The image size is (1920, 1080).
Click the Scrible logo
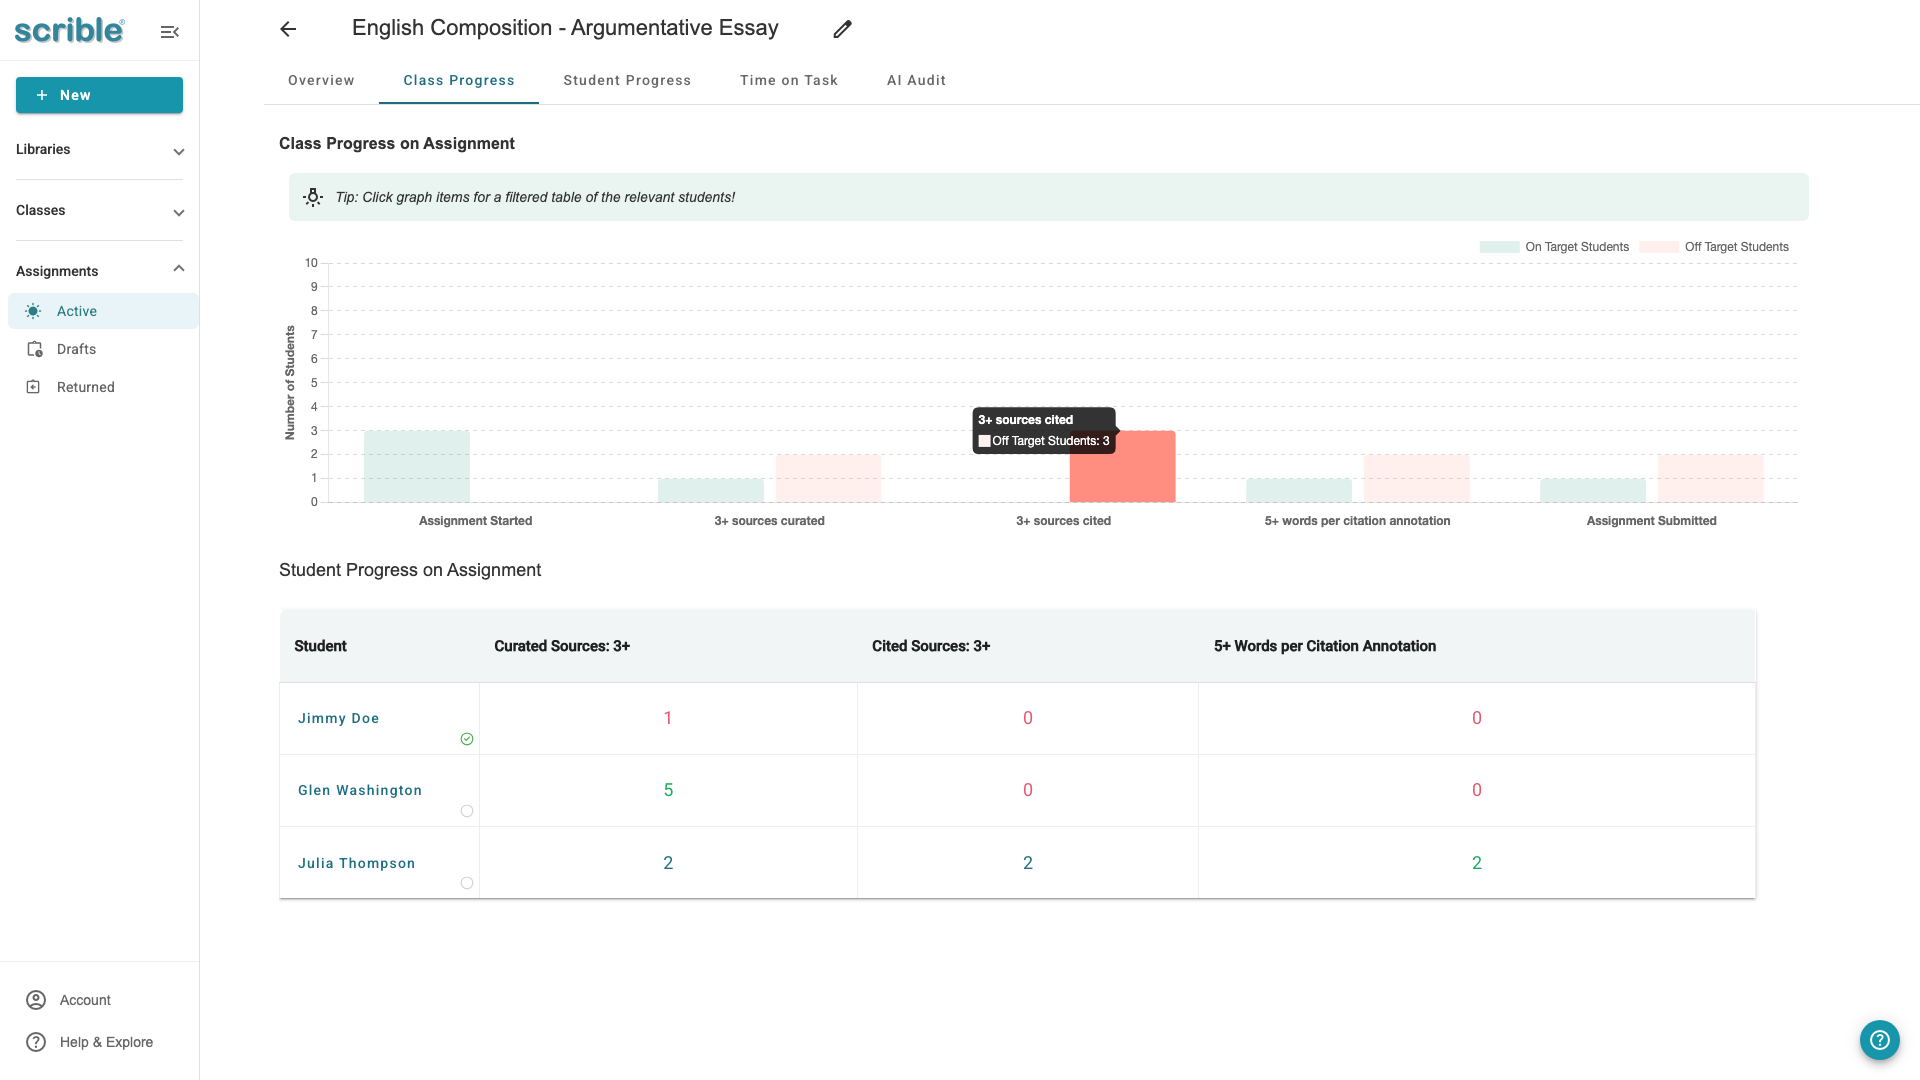69,31
